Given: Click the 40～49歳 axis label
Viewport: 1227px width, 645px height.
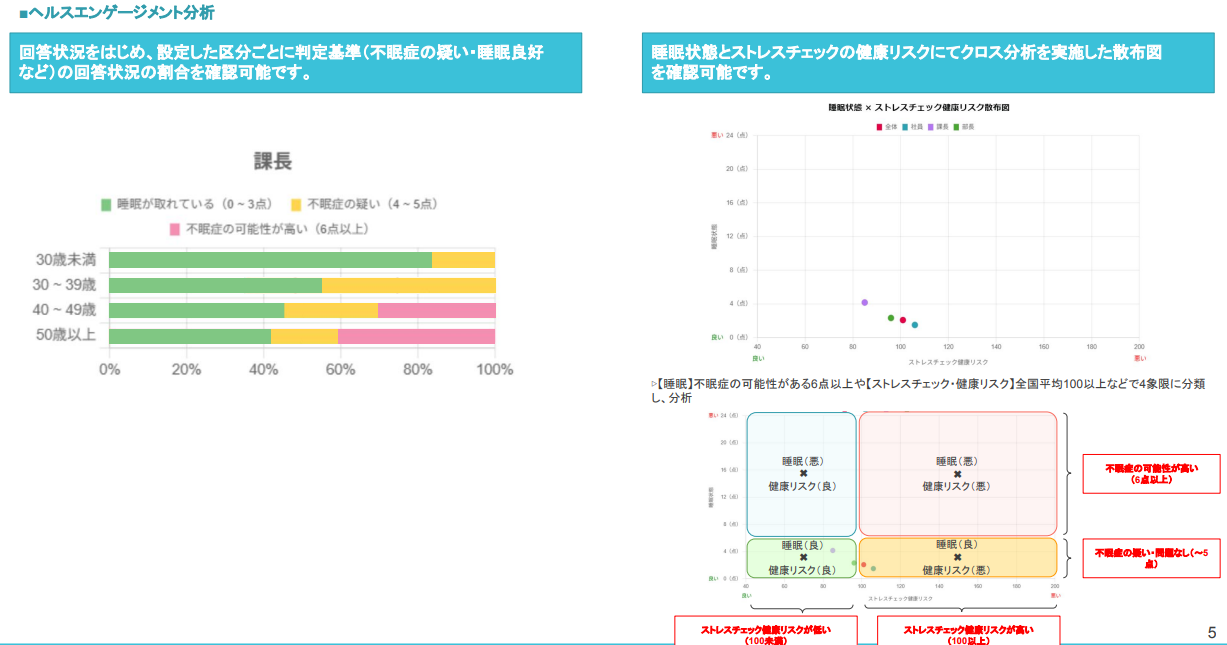Looking at the screenshot, I should tap(65, 310).
